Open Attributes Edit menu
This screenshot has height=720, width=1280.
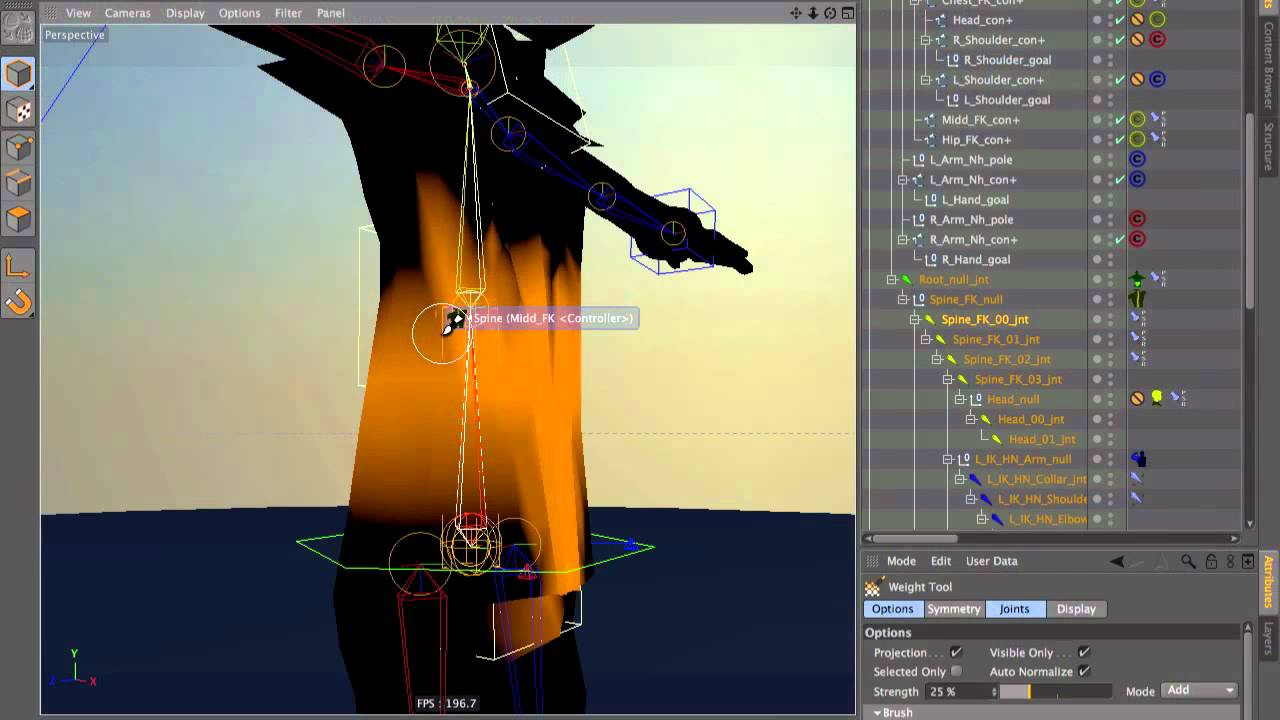[941, 561]
